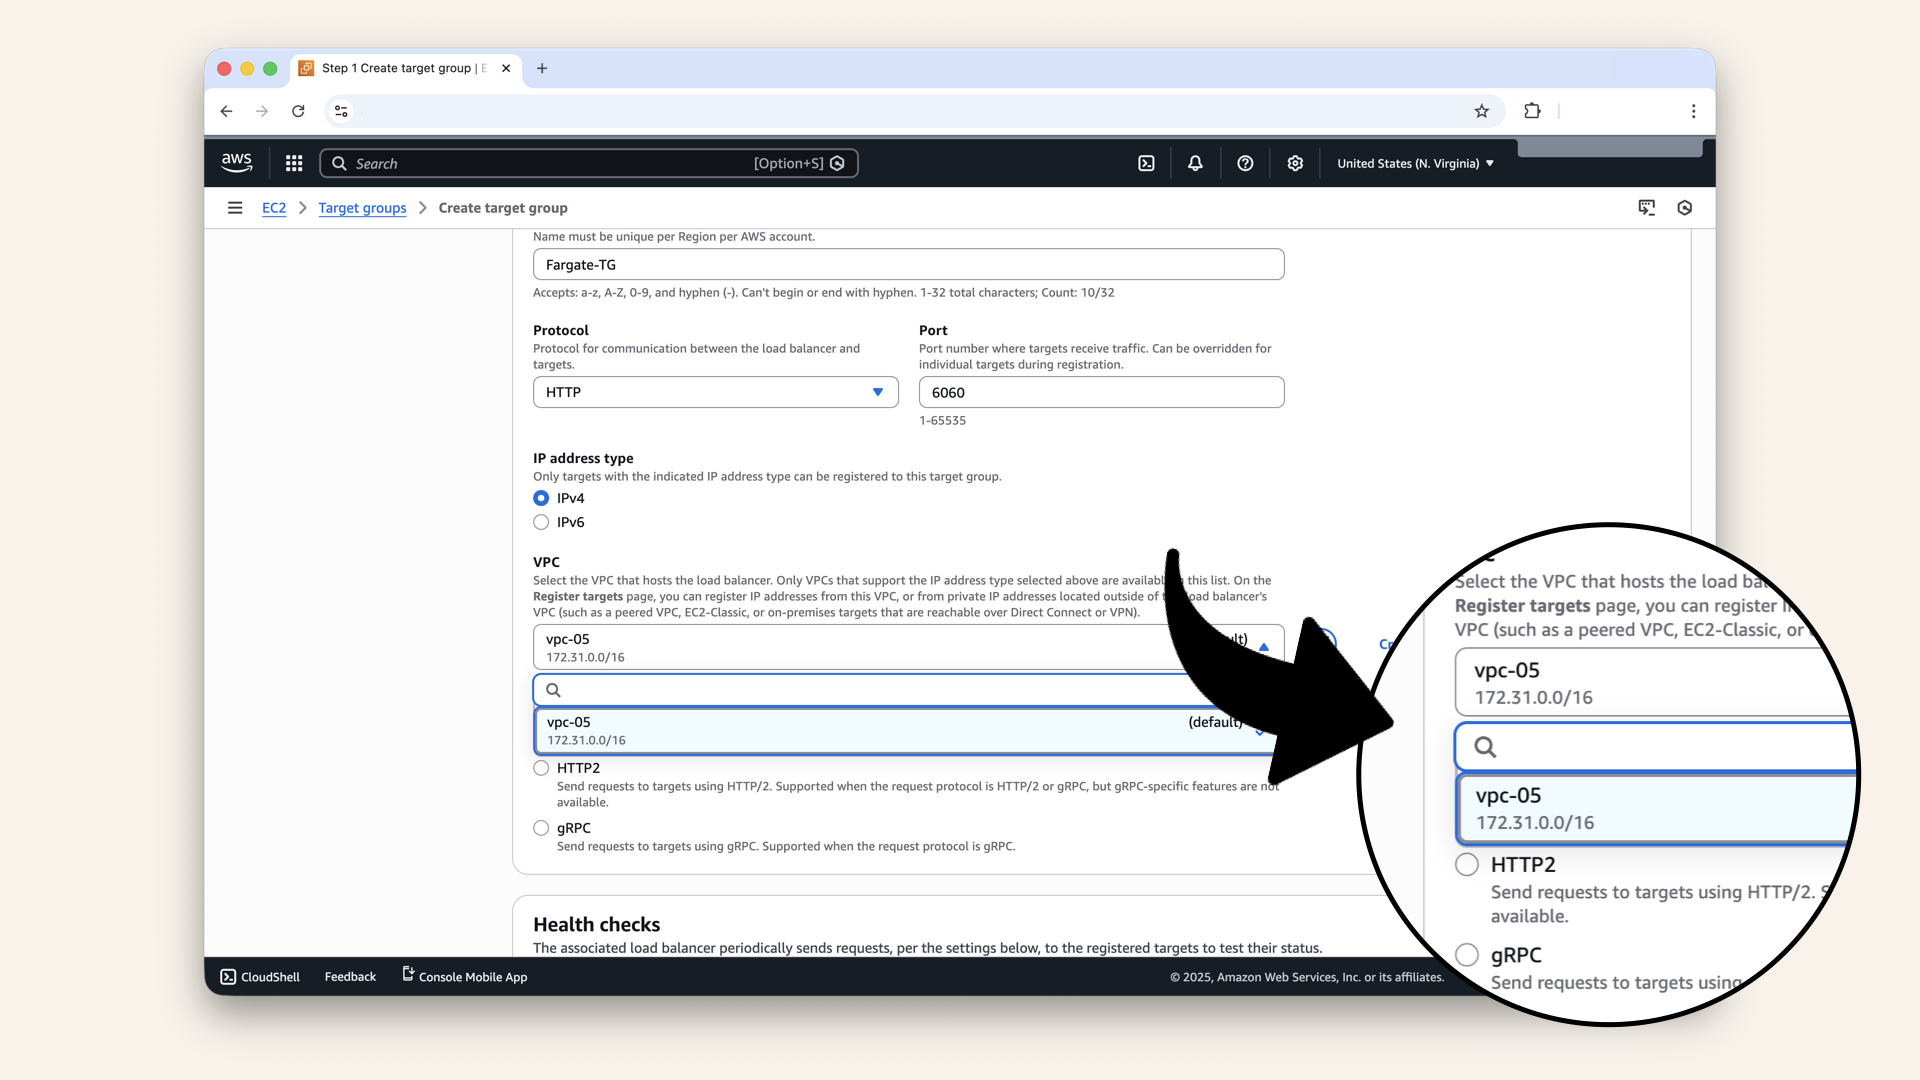Expand the United States (N. Virginia) region selector

[1414, 163]
